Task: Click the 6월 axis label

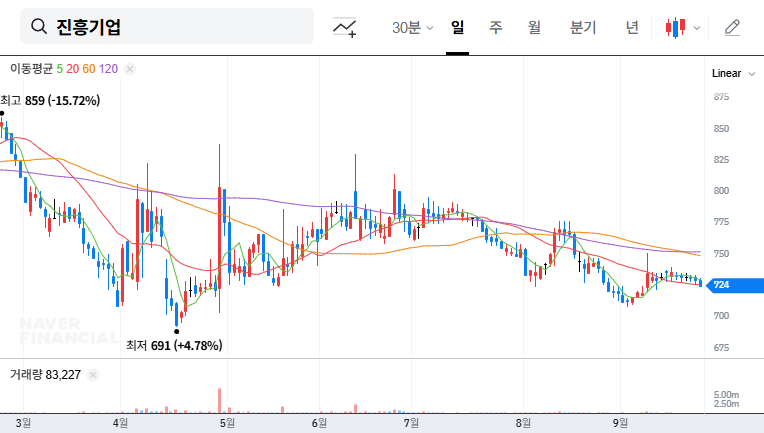Action: [319, 423]
